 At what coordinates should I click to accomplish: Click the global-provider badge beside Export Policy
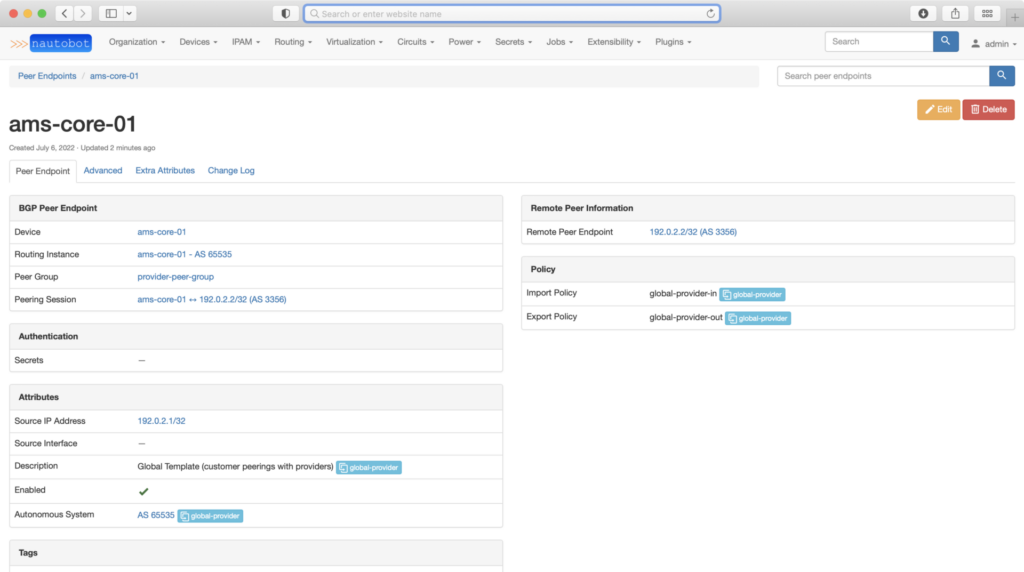758,318
